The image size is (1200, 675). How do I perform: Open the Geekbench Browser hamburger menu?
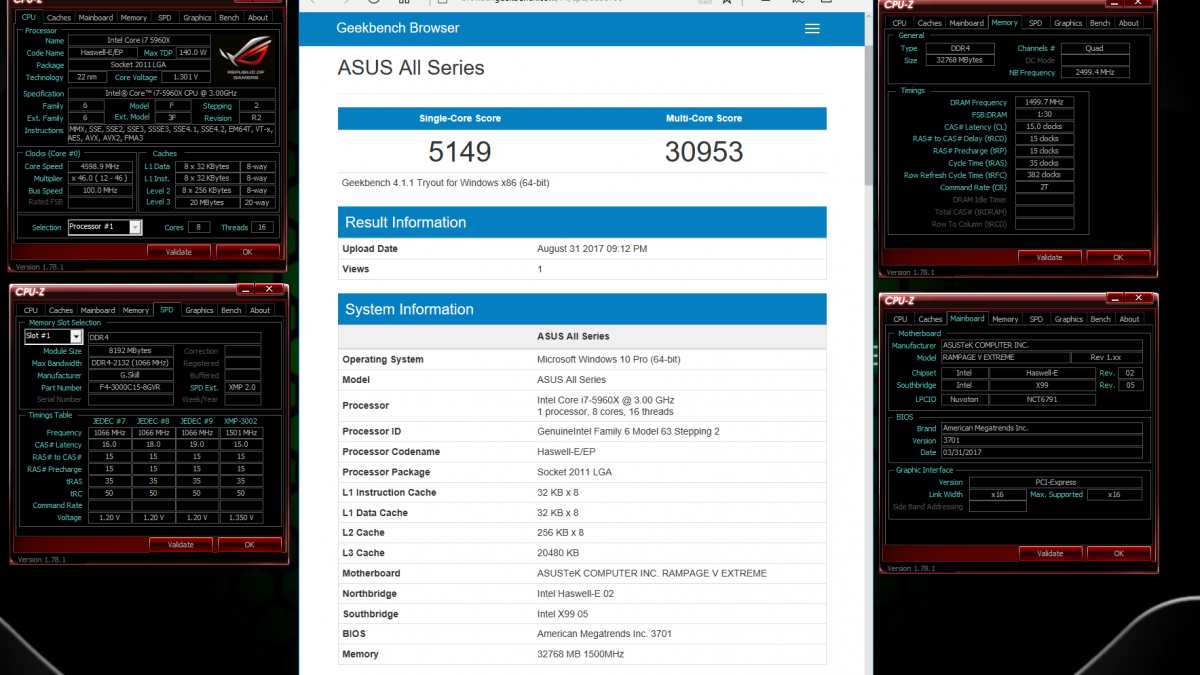point(812,29)
